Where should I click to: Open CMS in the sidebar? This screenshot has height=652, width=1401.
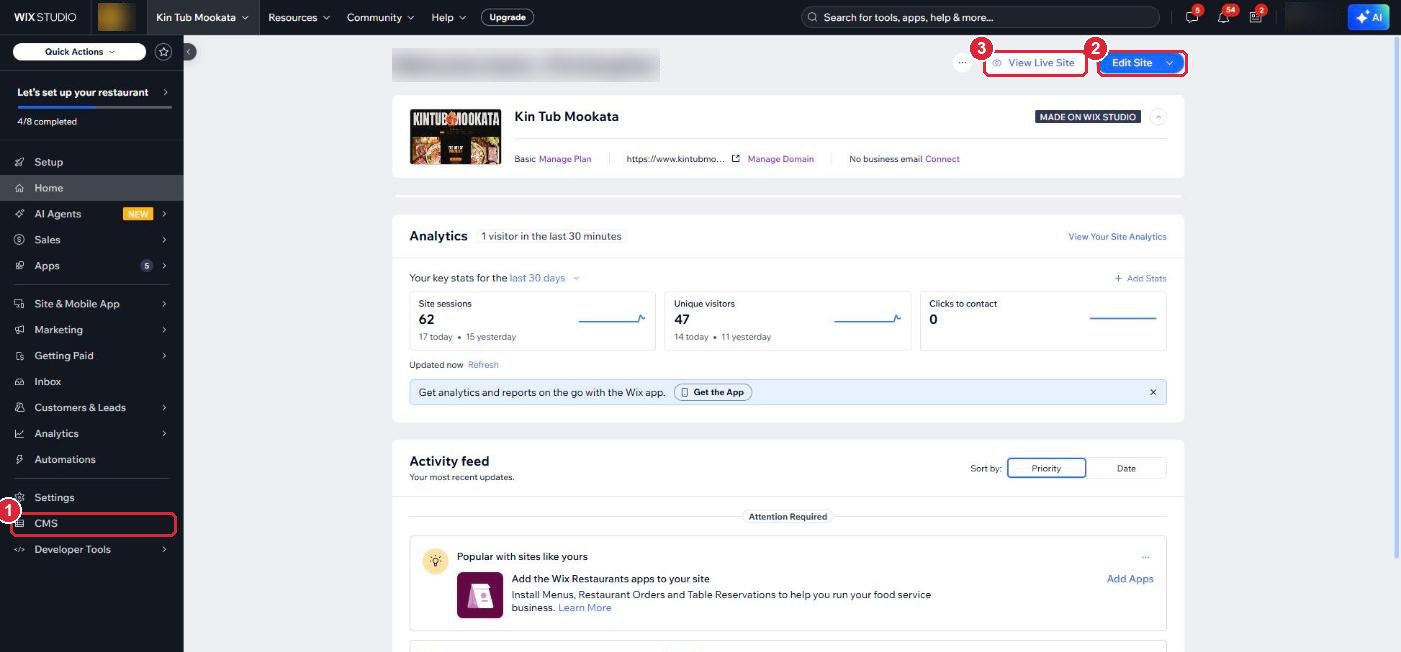(91, 524)
